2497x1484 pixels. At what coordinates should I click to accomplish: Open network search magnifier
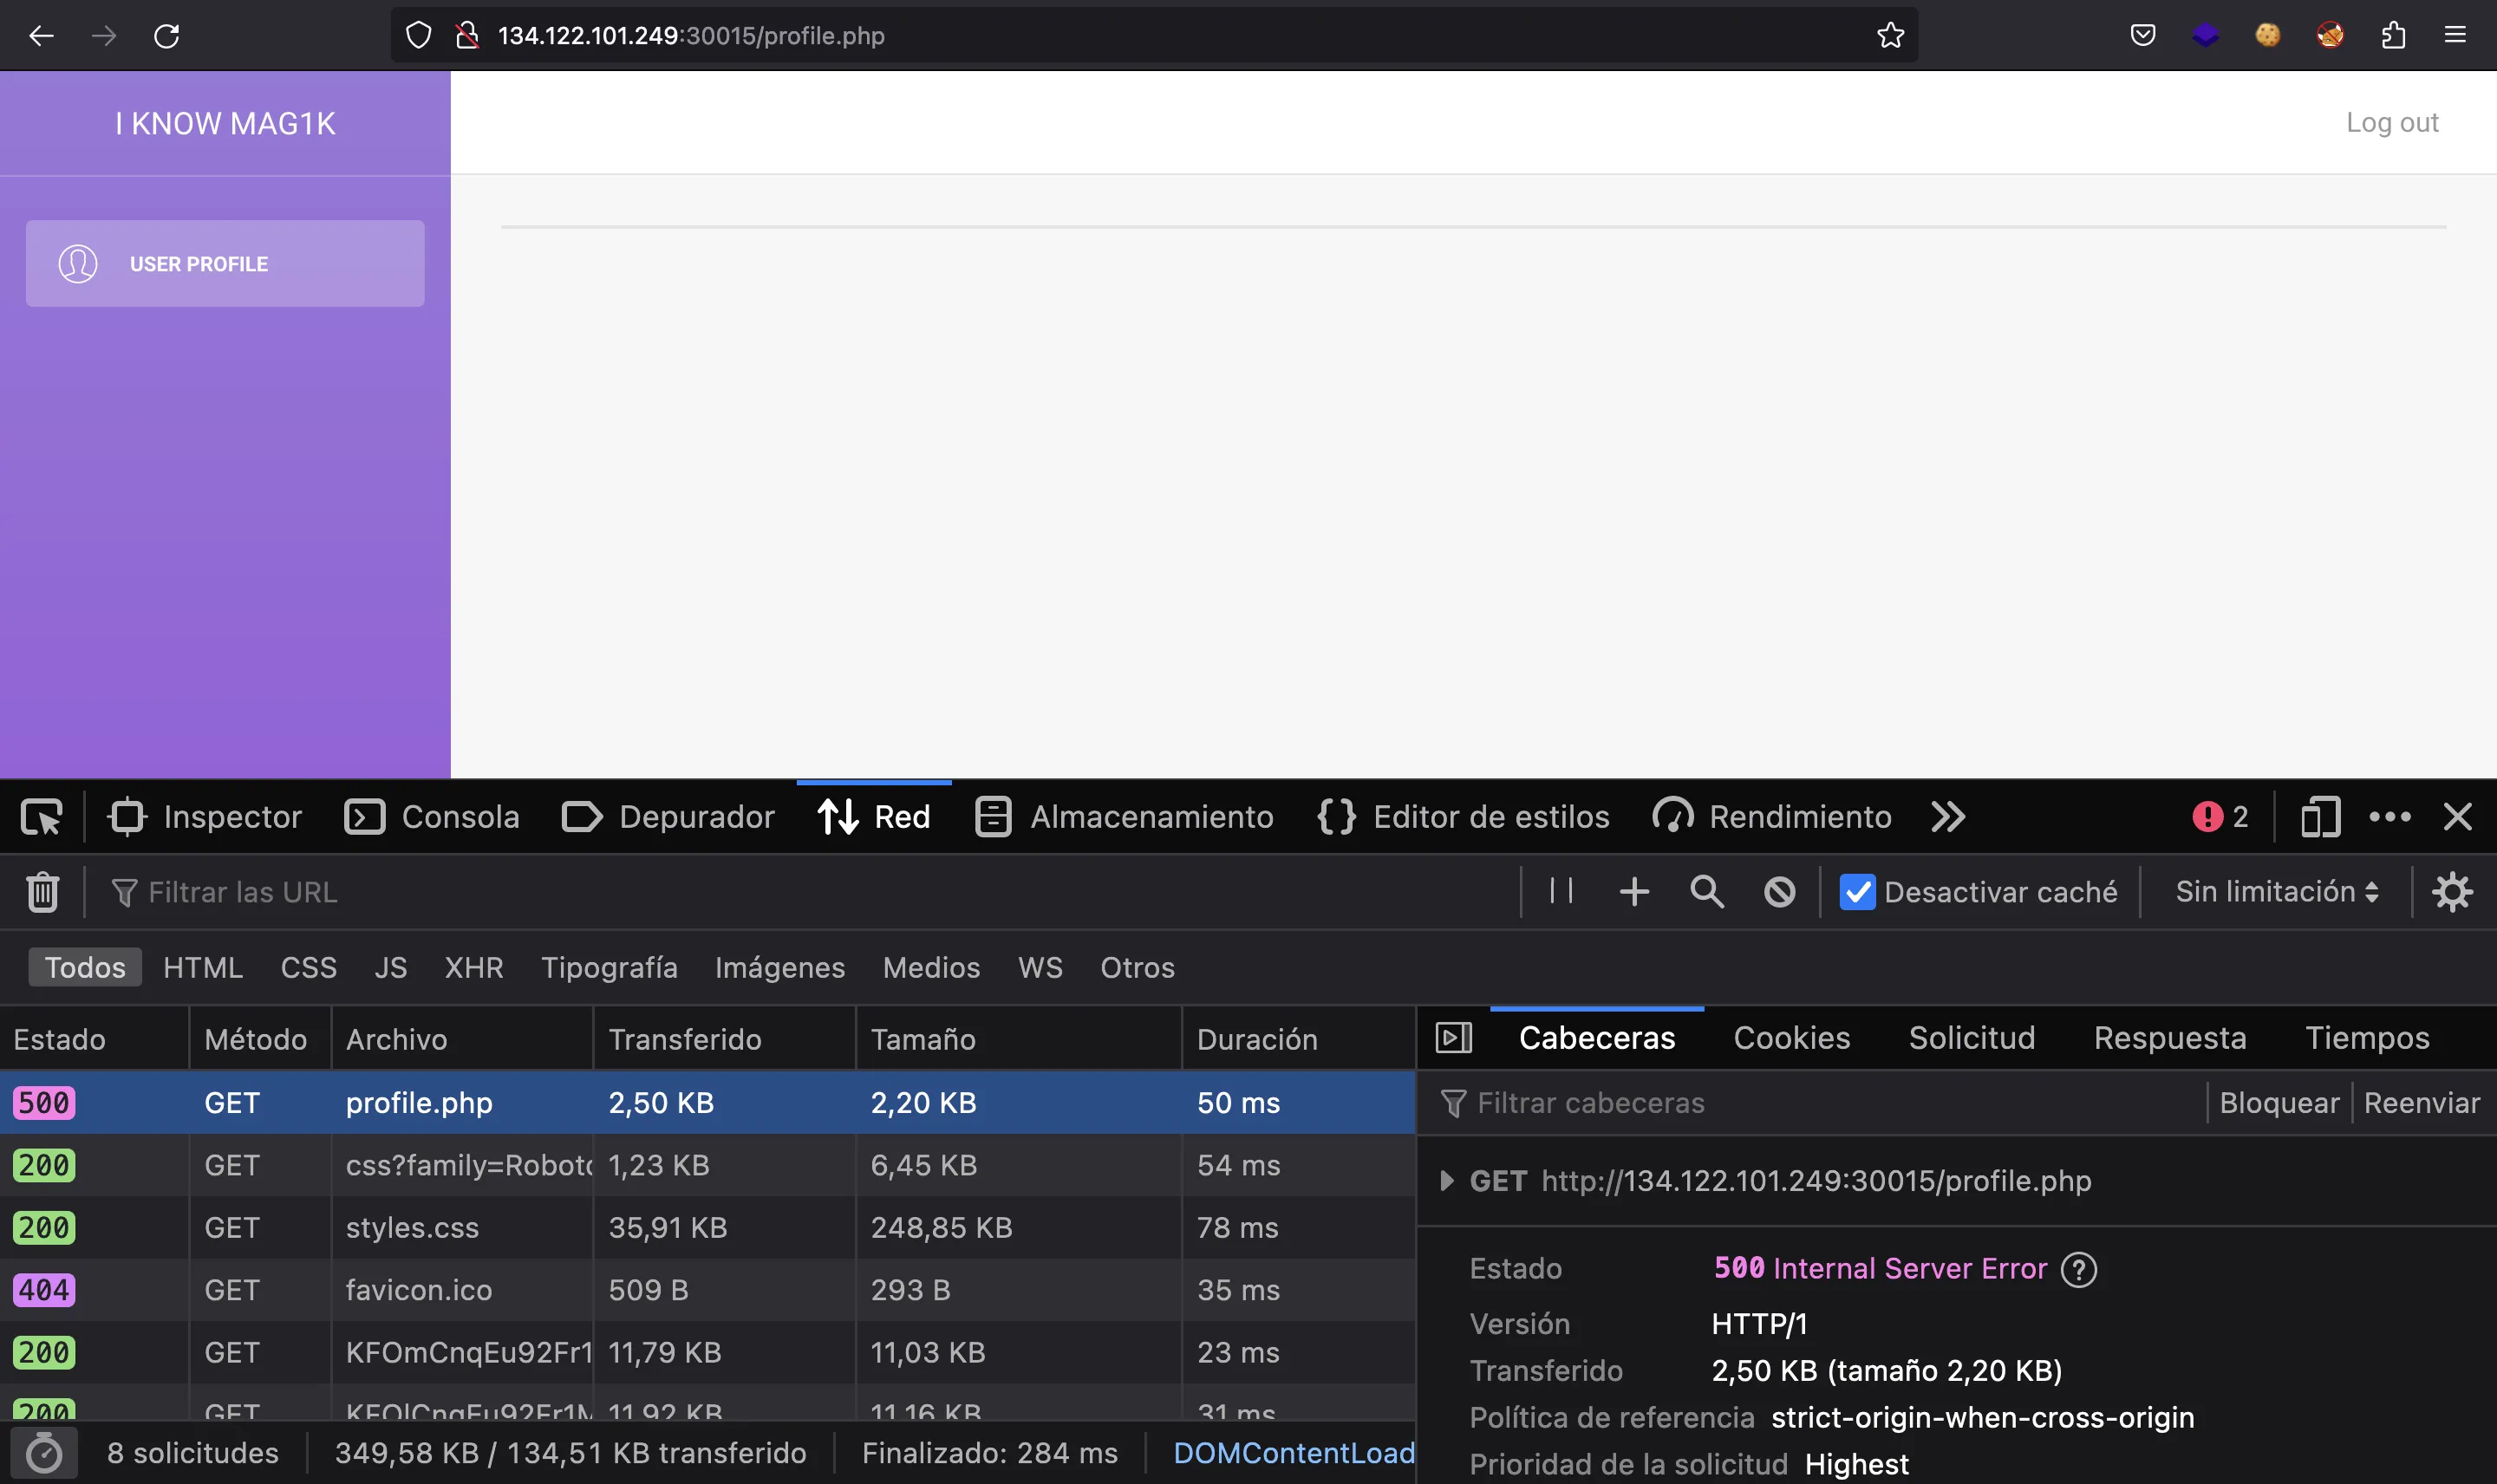click(x=1707, y=891)
